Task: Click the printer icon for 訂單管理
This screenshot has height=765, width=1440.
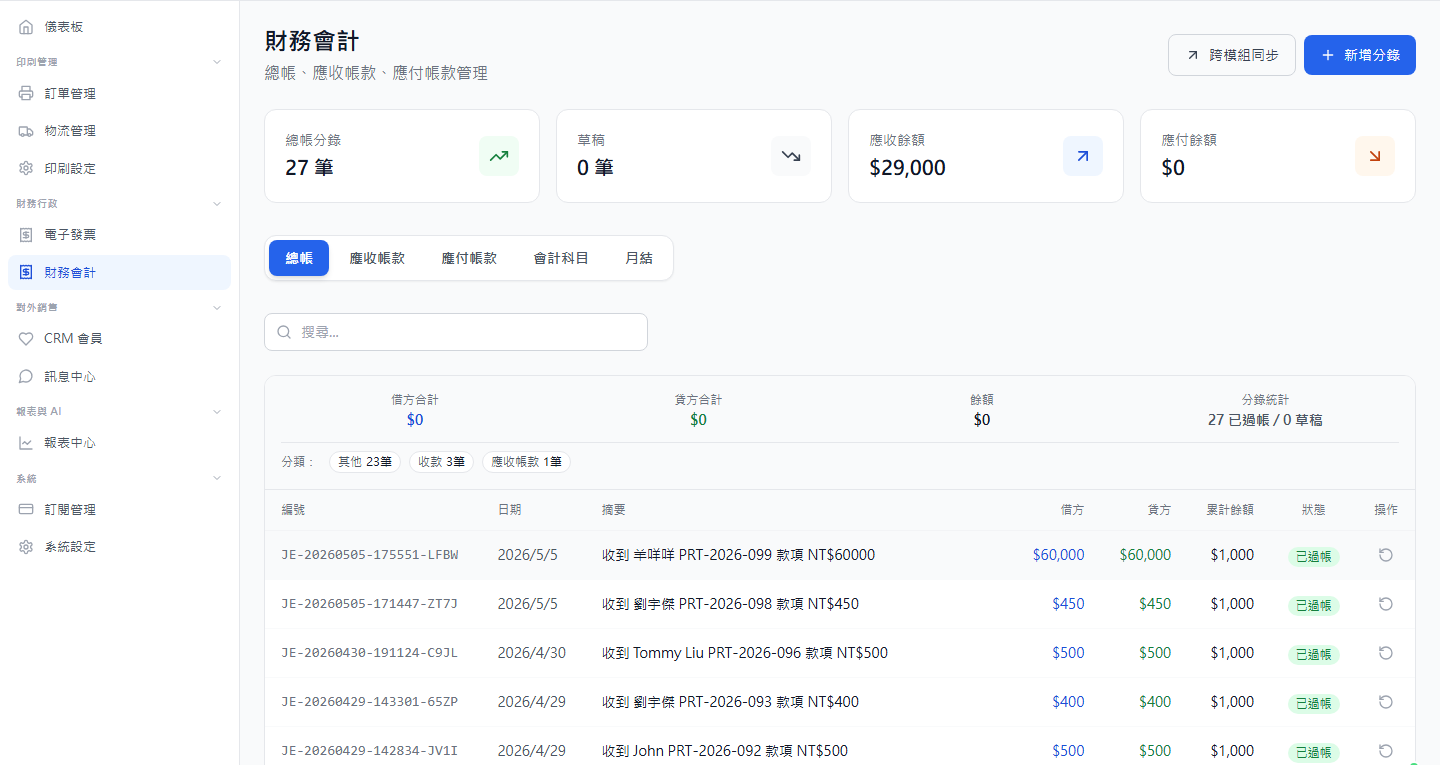Action: tap(26, 94)
